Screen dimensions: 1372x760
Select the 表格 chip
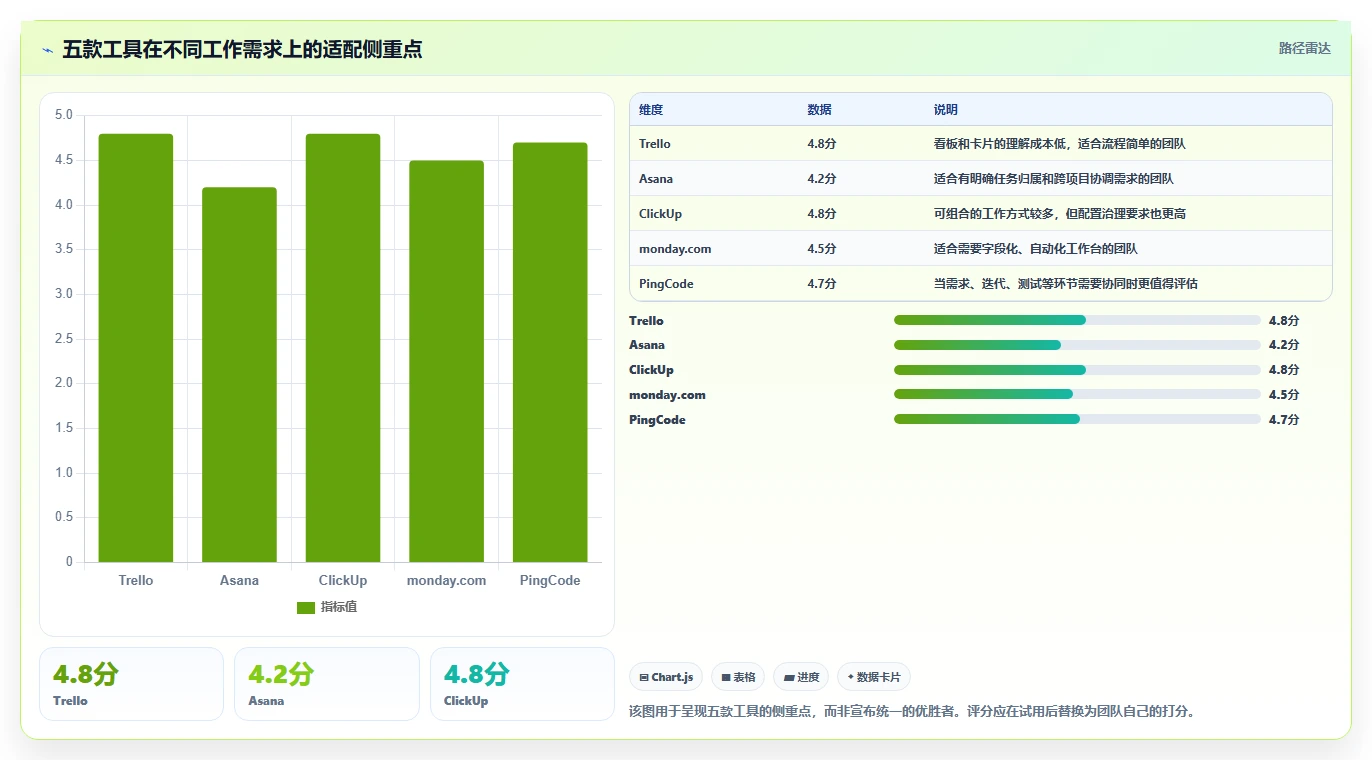(x=738, y=677)
